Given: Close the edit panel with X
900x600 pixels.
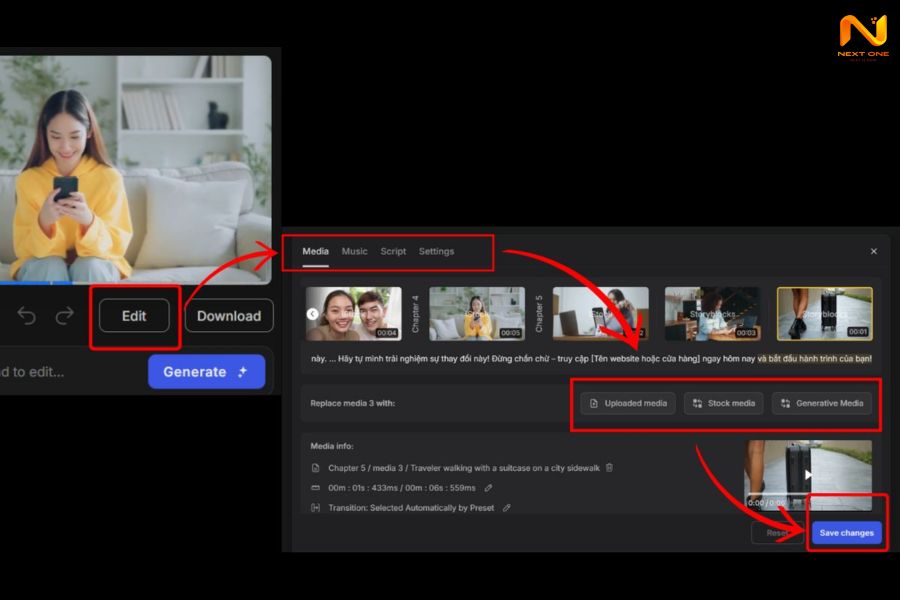Looking at the screenshot, I should (873, 252).
